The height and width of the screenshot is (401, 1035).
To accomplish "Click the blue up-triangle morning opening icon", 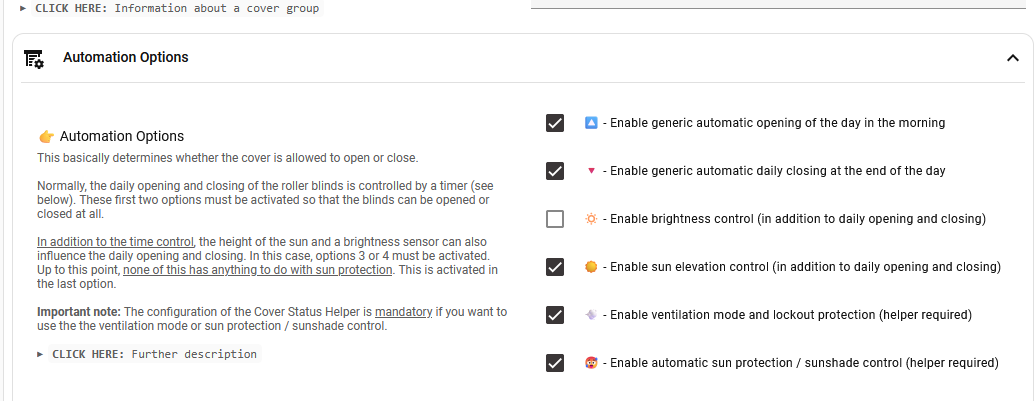I will [x=591, y=123].
